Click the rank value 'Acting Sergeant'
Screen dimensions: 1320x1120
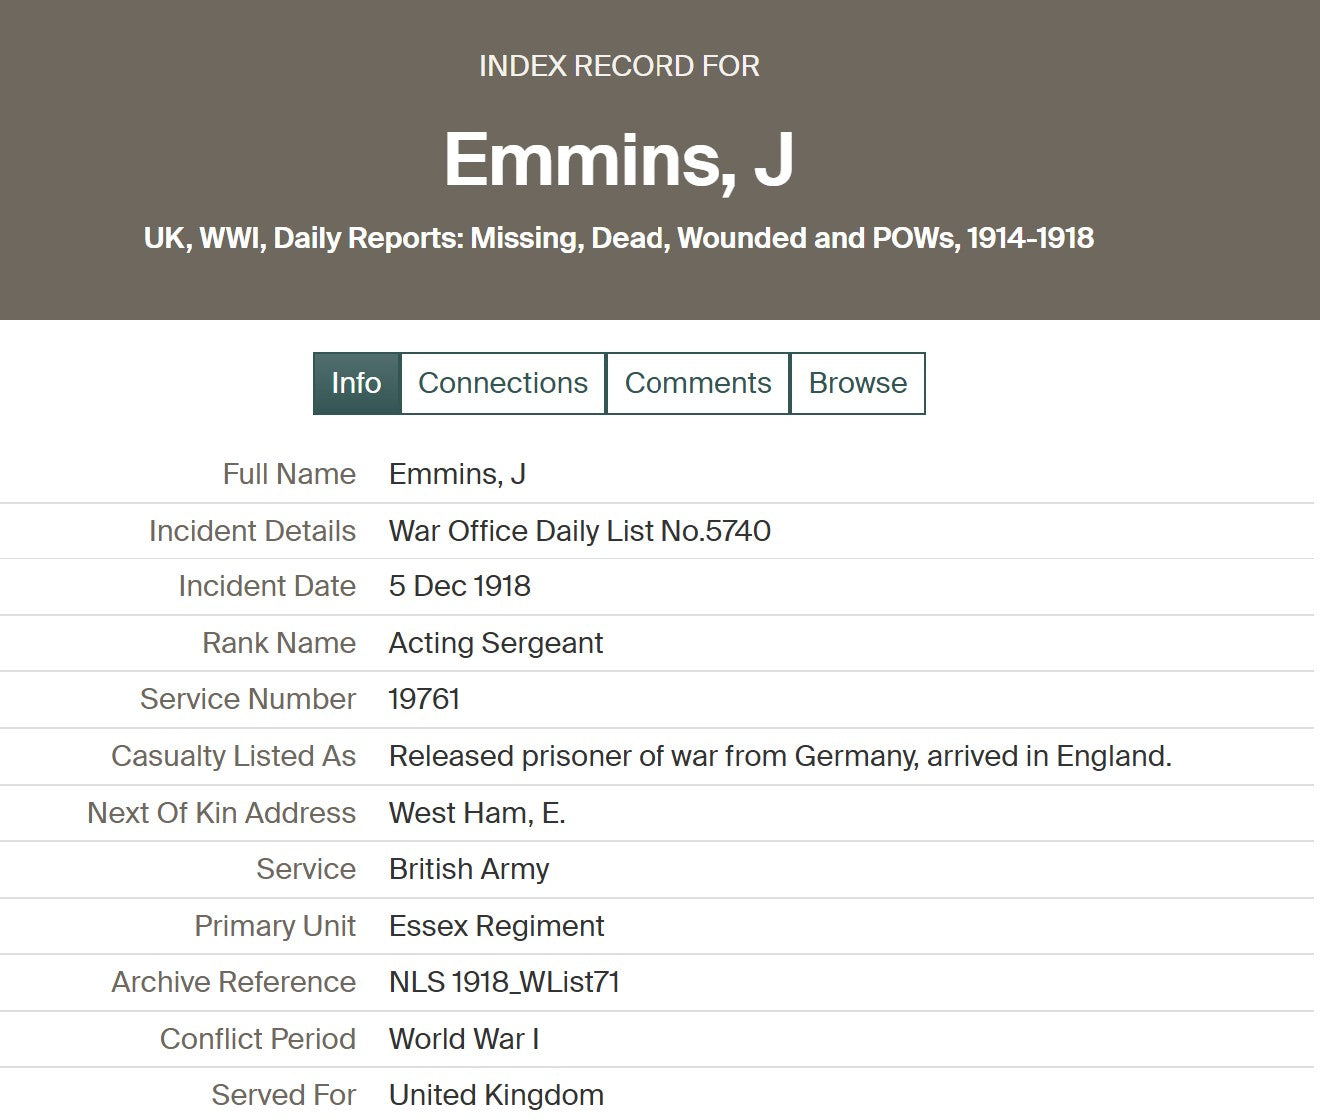pos(495,643)
